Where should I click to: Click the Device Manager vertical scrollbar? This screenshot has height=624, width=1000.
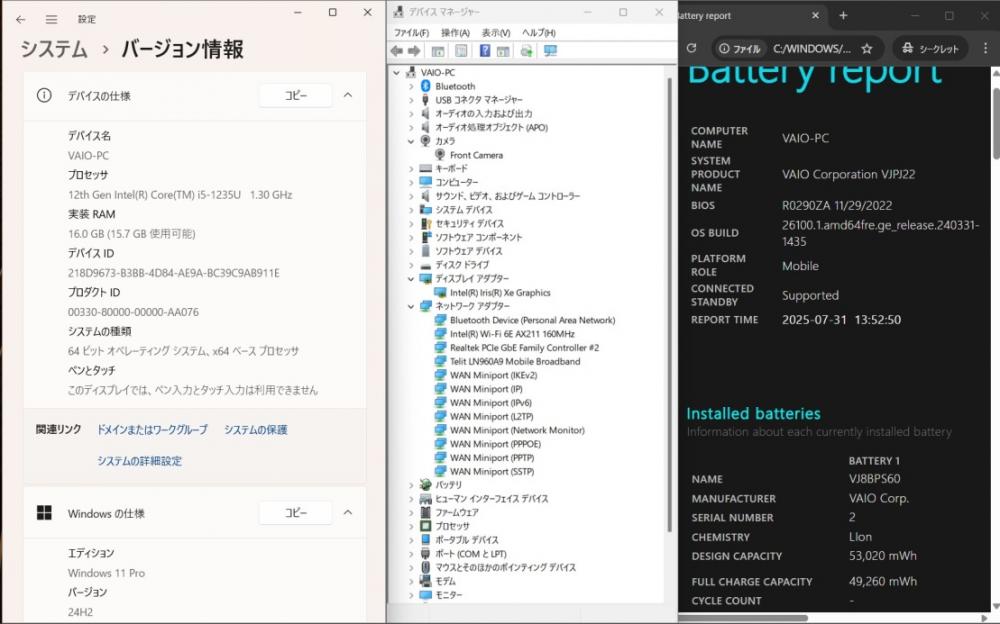670,305
